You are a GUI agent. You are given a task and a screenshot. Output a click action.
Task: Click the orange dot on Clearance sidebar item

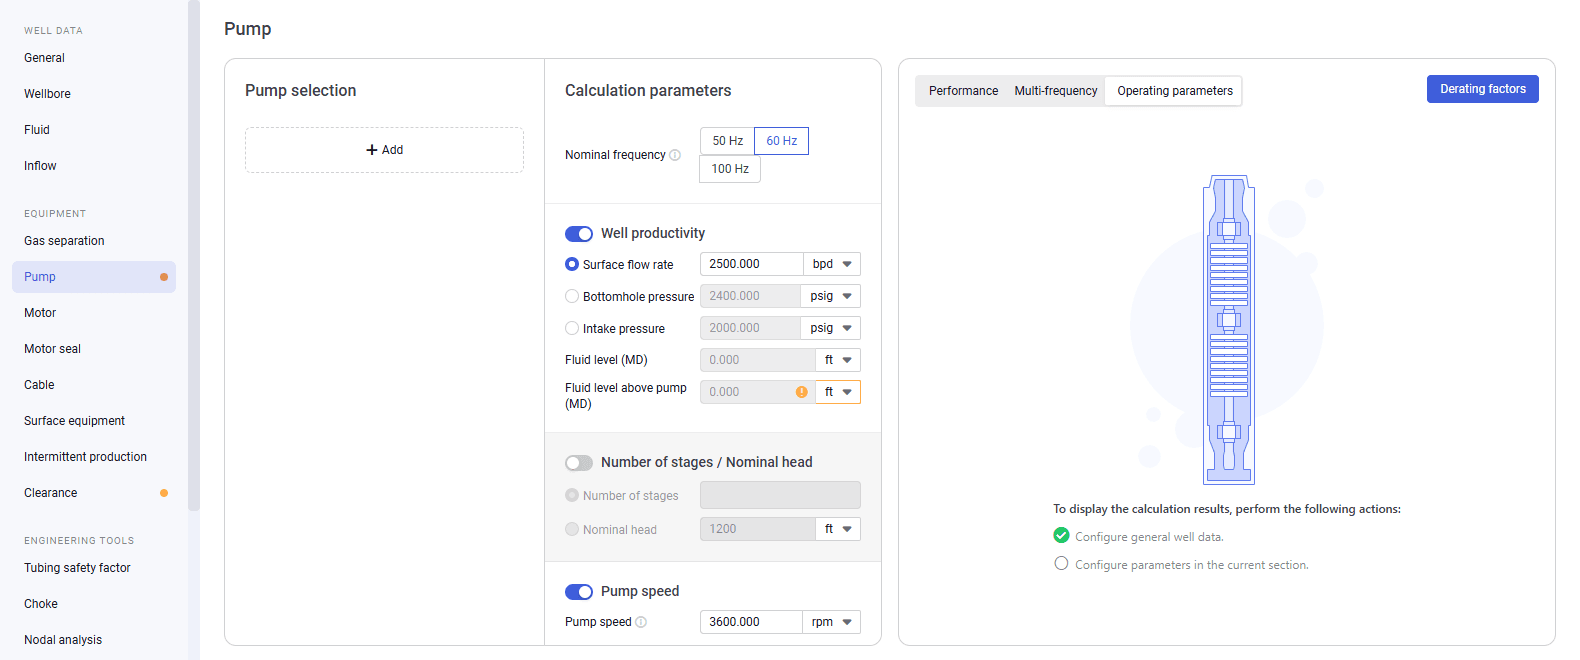[x=164, y=493]
